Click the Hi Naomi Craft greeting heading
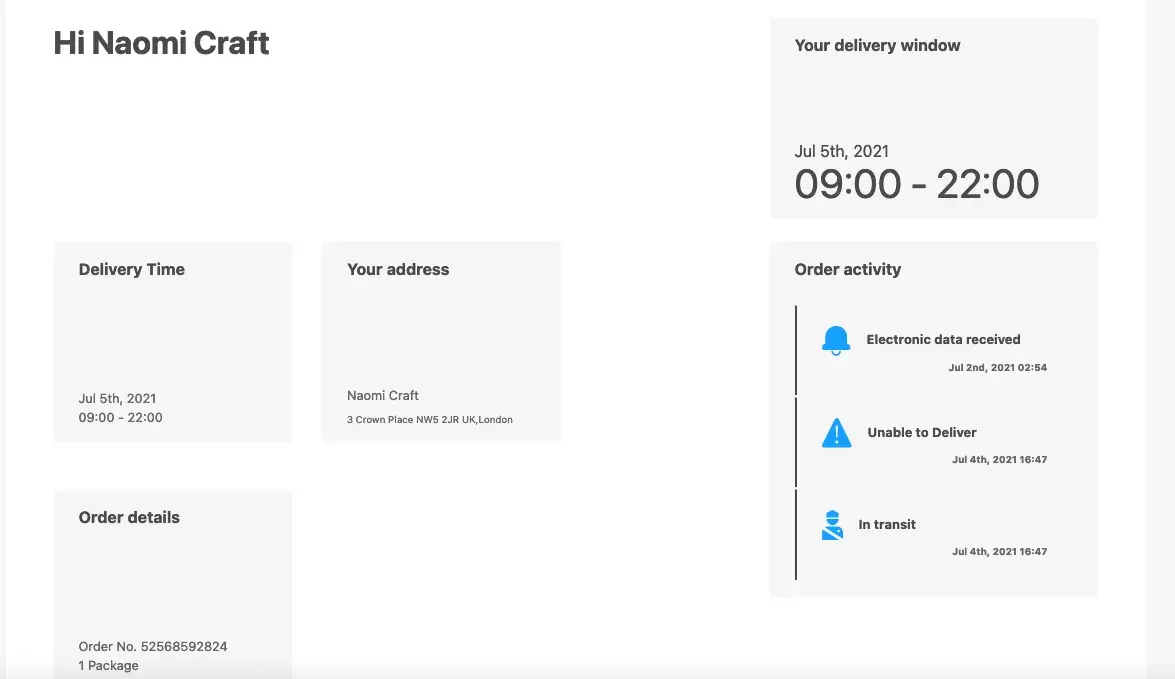Viewport: 1175px width, 679px height. [x=161, y=43]
